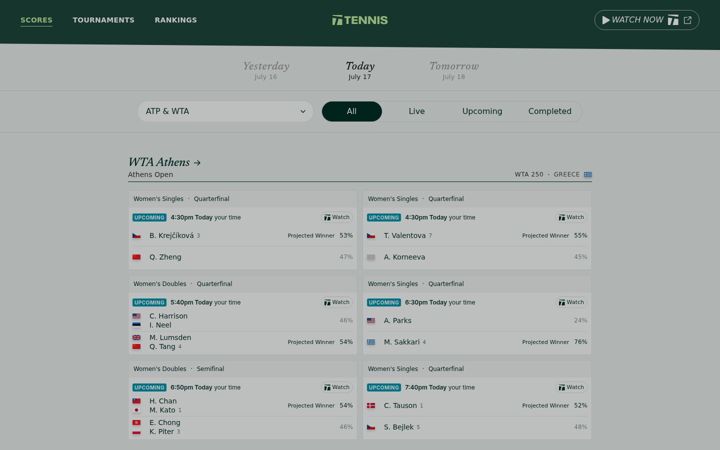This screenshot has width=720, height=450.
Task: Click K. Piter player name
Action: pos(162,432)
